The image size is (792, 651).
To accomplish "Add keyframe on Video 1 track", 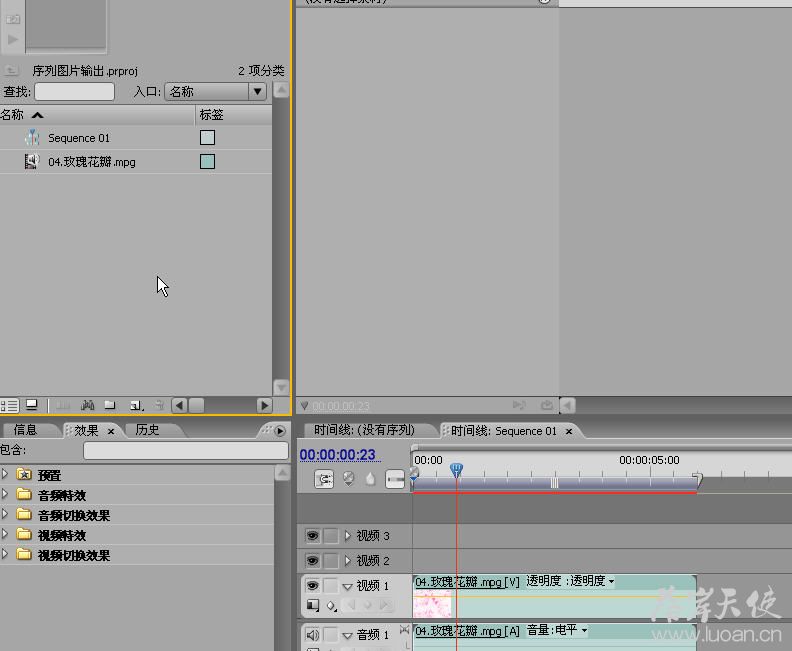I will [368, 605].
